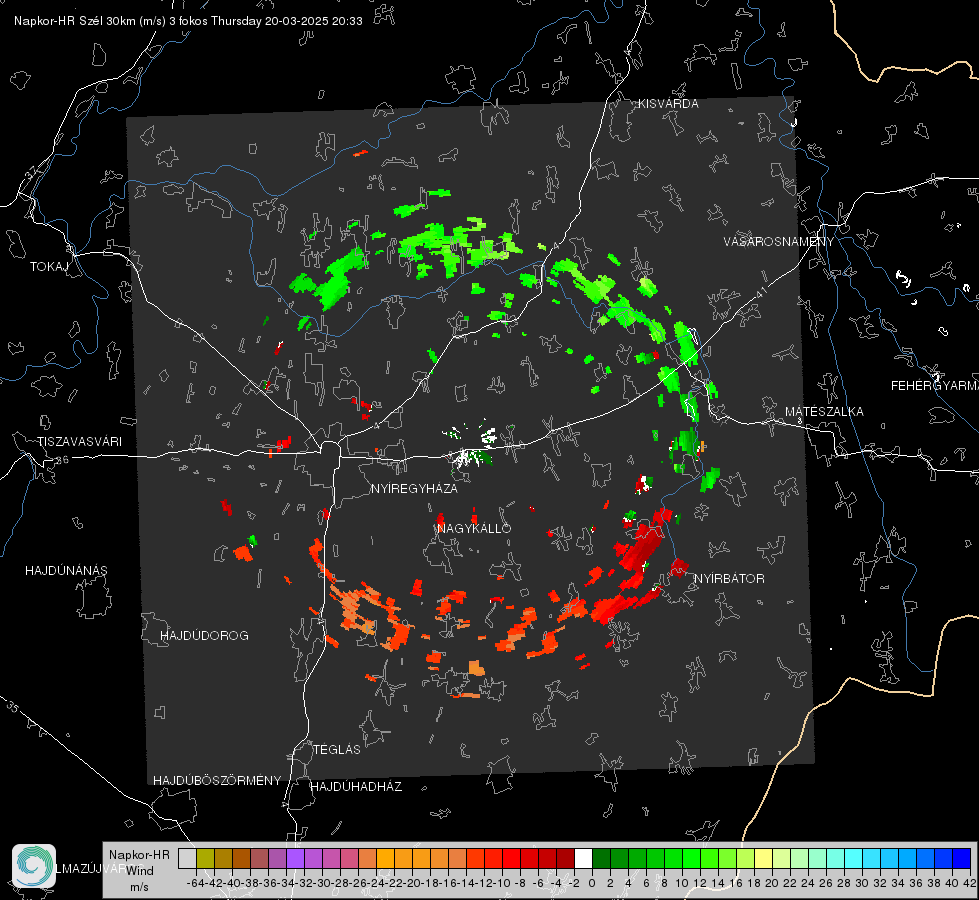Click road number 37 near Tokaj
The image size is (979, 900).
point(32,171)
